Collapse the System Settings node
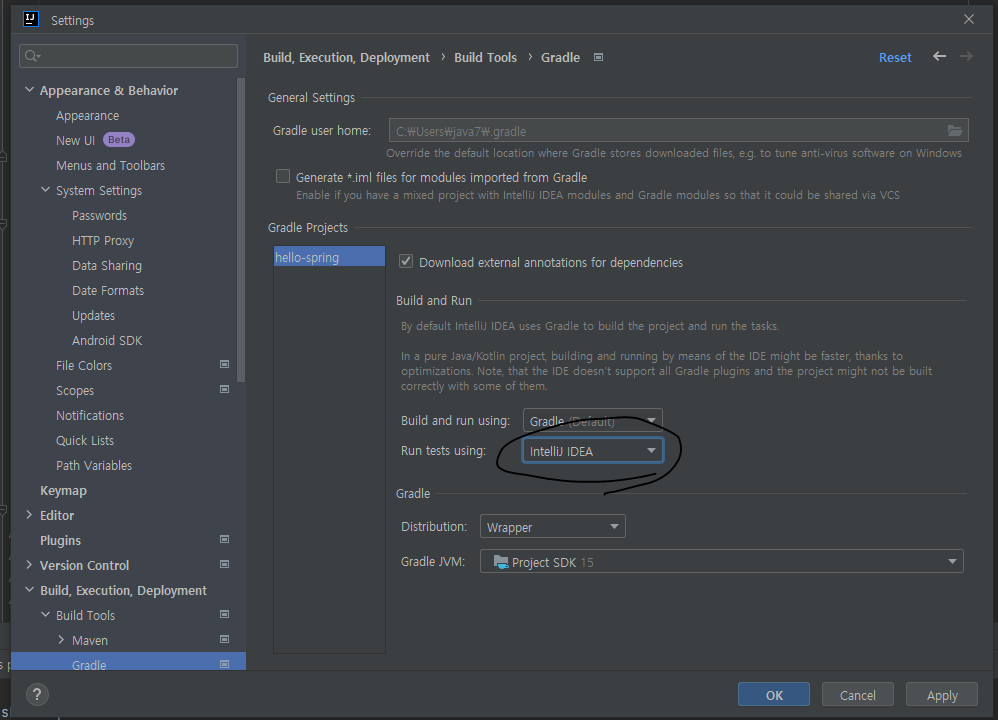998x720 pixels. coord(45,190)
